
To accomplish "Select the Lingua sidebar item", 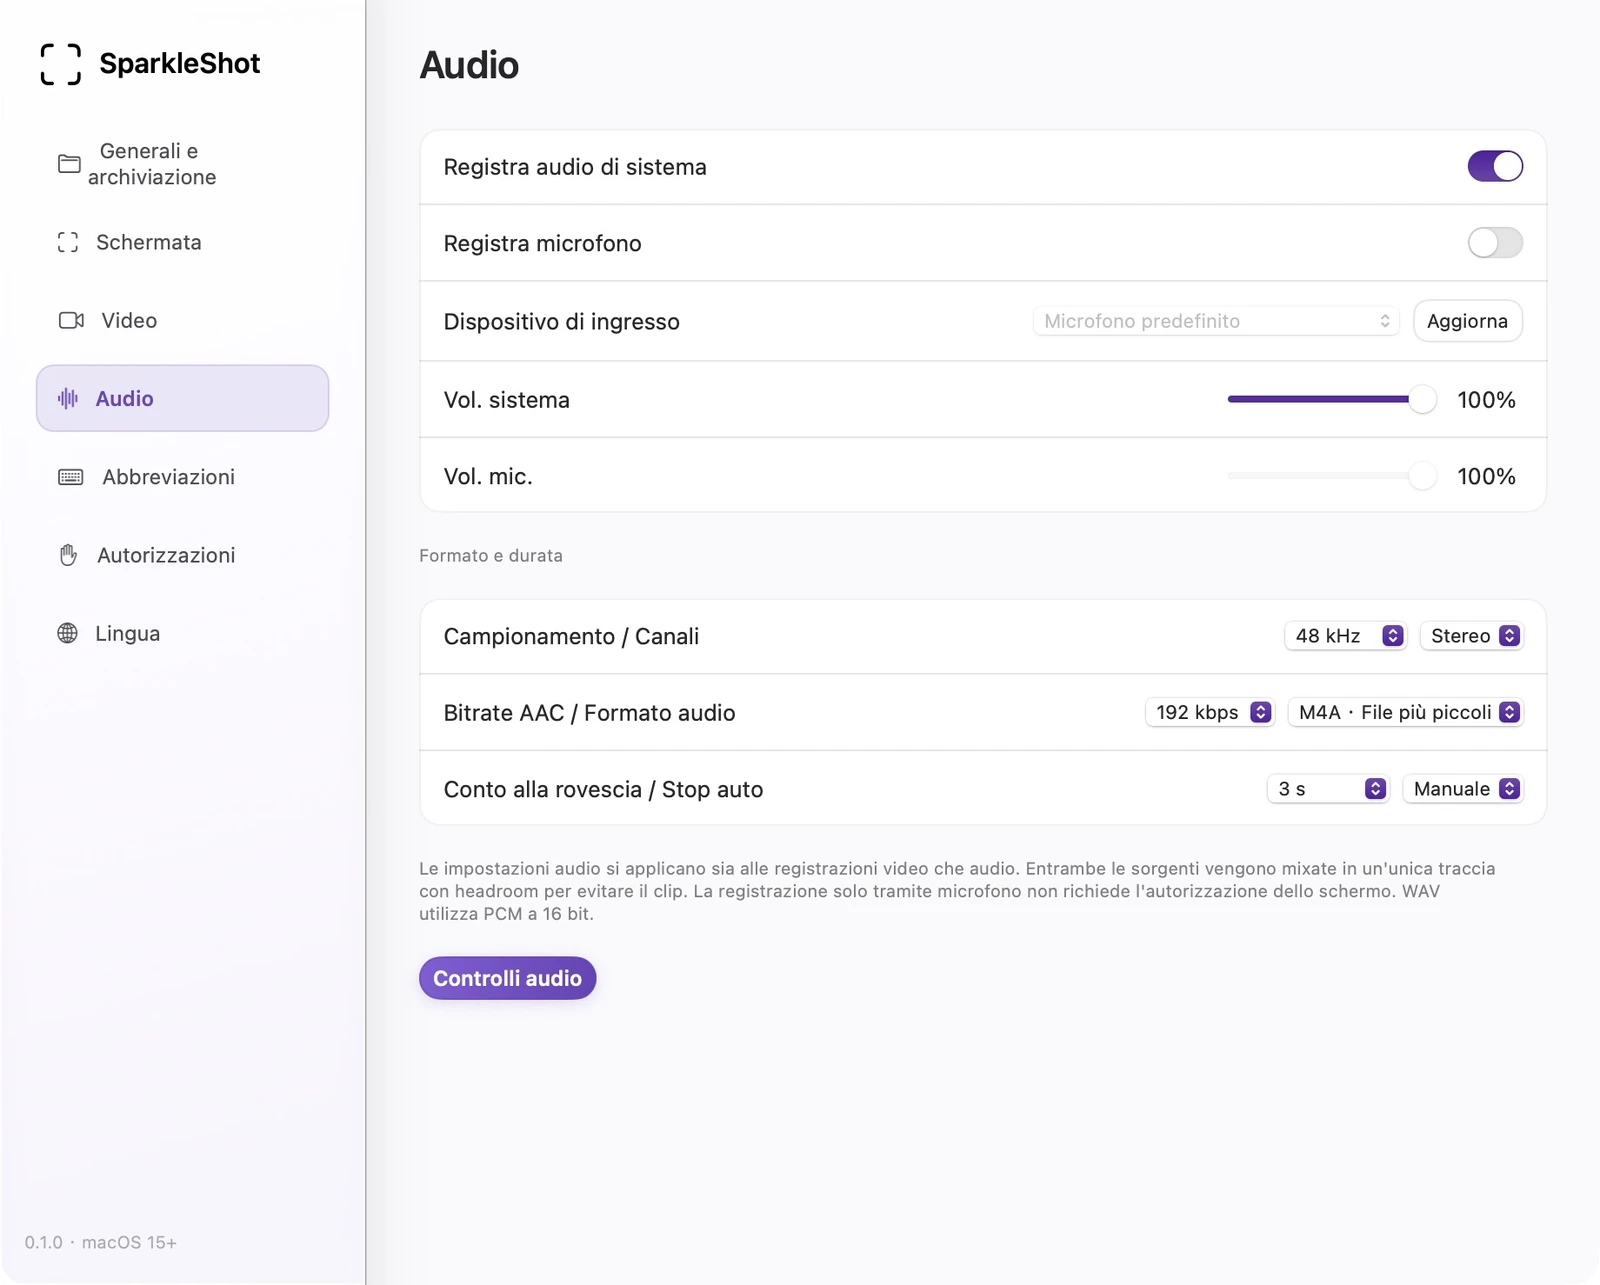I will [182, 633].
